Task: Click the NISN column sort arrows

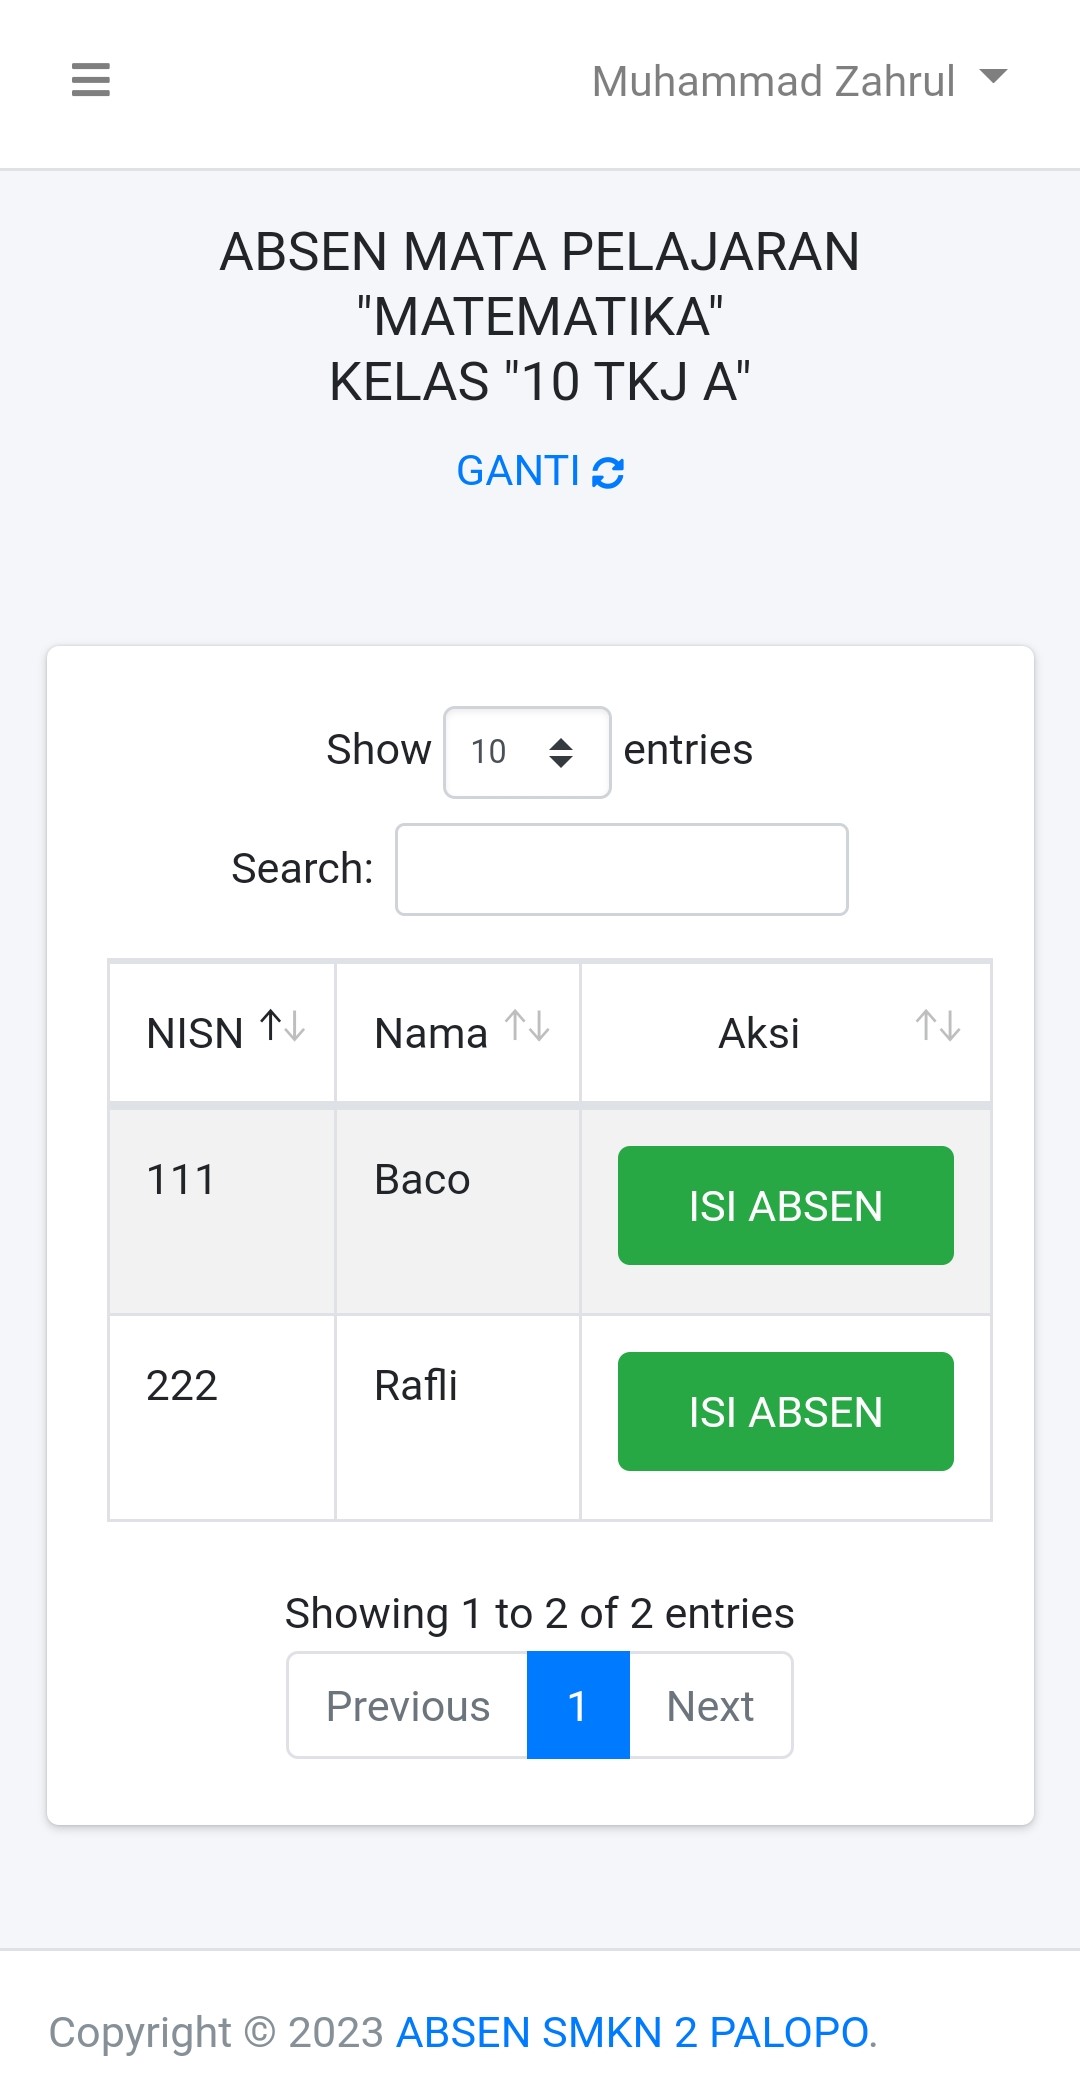Action: click(283, 1026)
